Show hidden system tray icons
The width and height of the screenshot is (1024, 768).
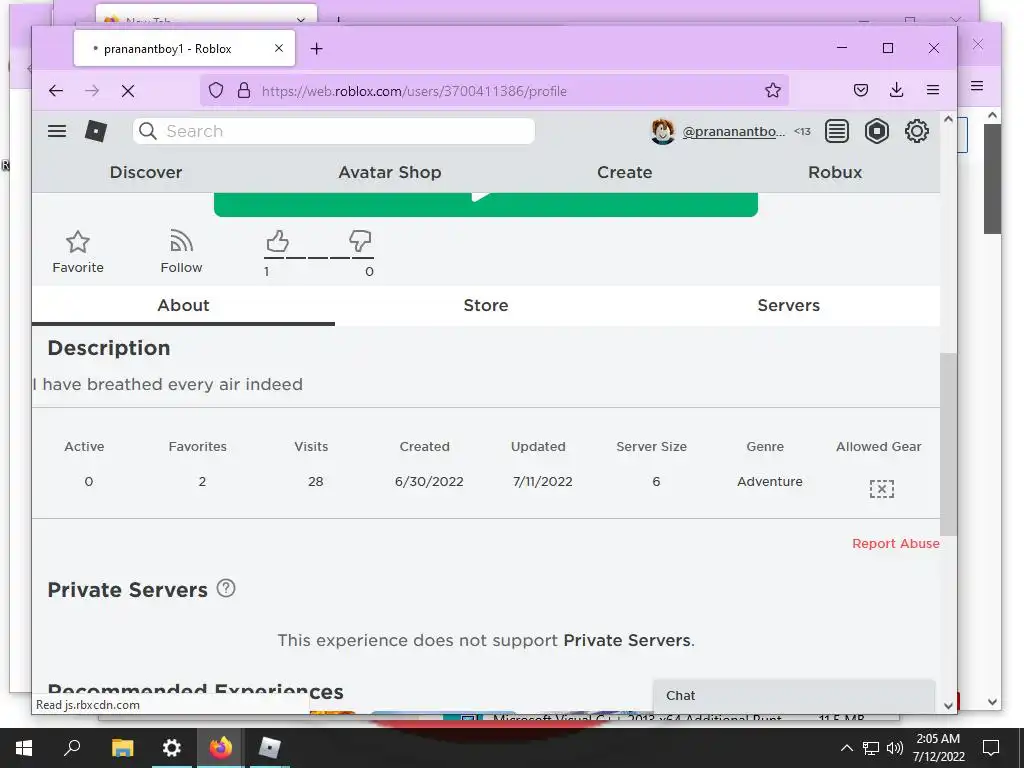point(846,748)
